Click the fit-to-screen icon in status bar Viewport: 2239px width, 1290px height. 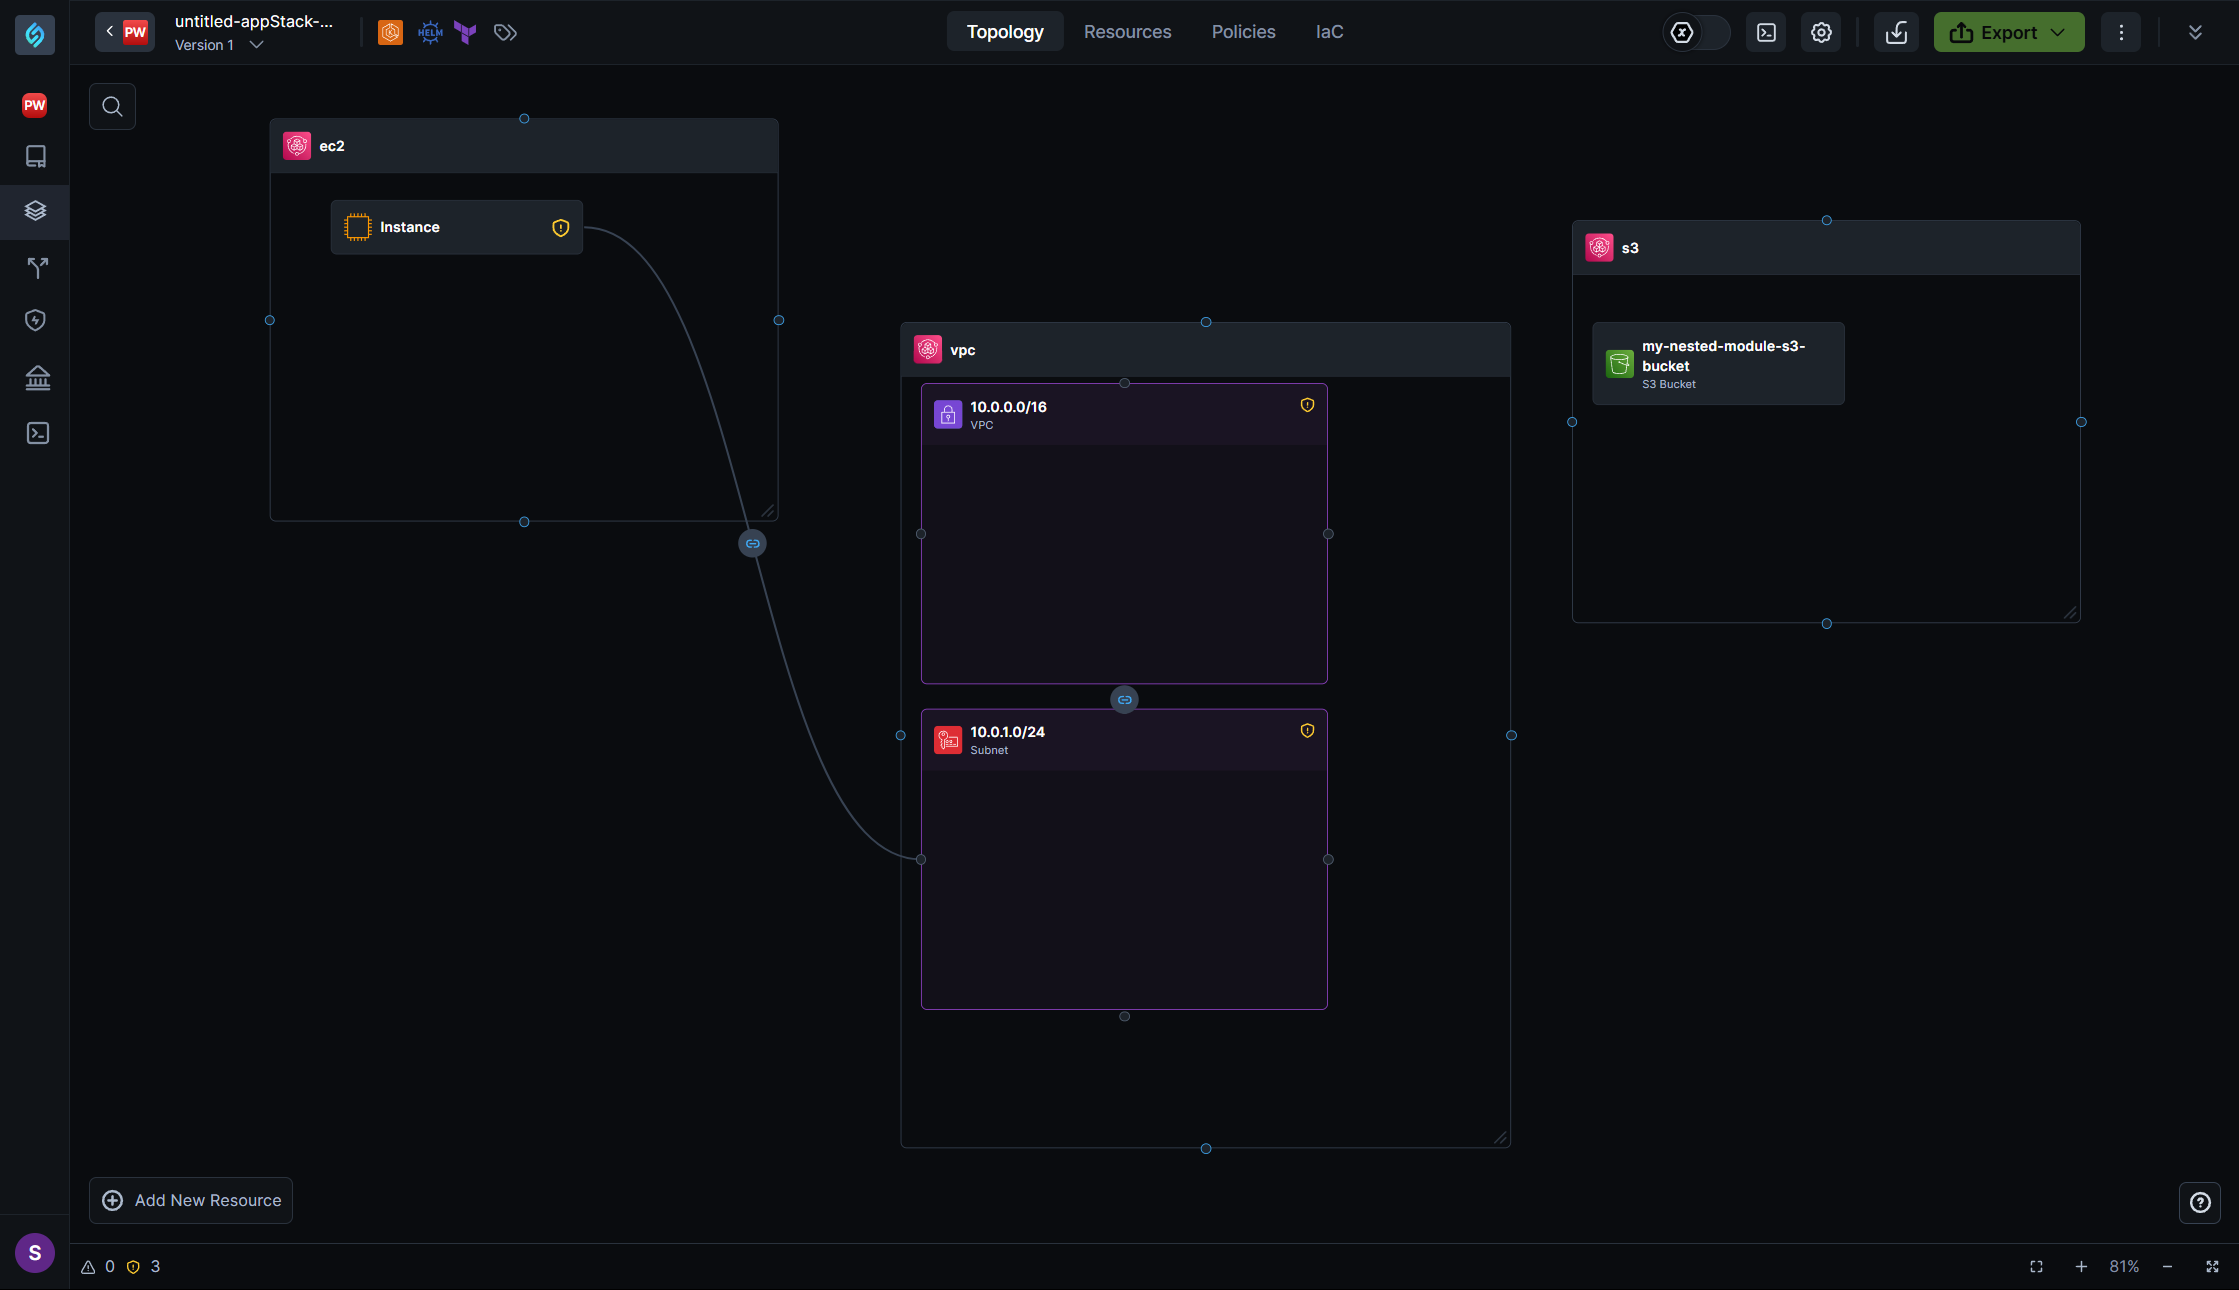[2036, 1267]
